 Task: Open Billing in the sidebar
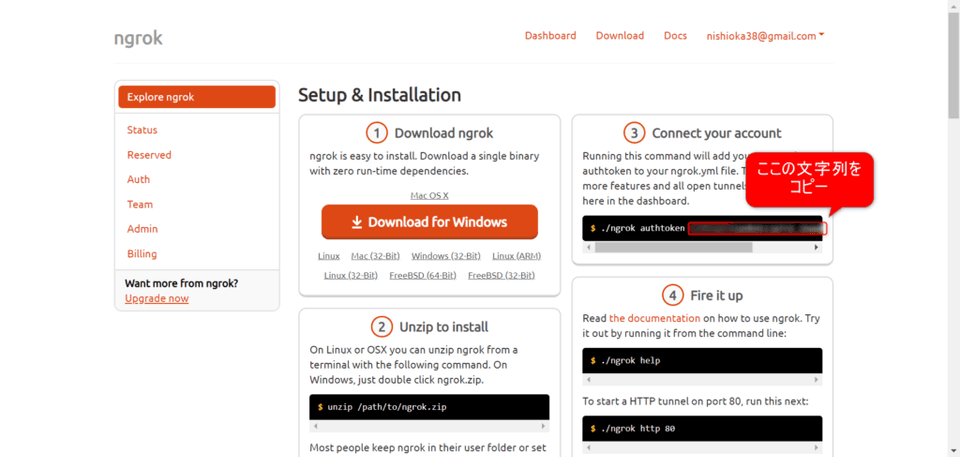pos(142,254)
